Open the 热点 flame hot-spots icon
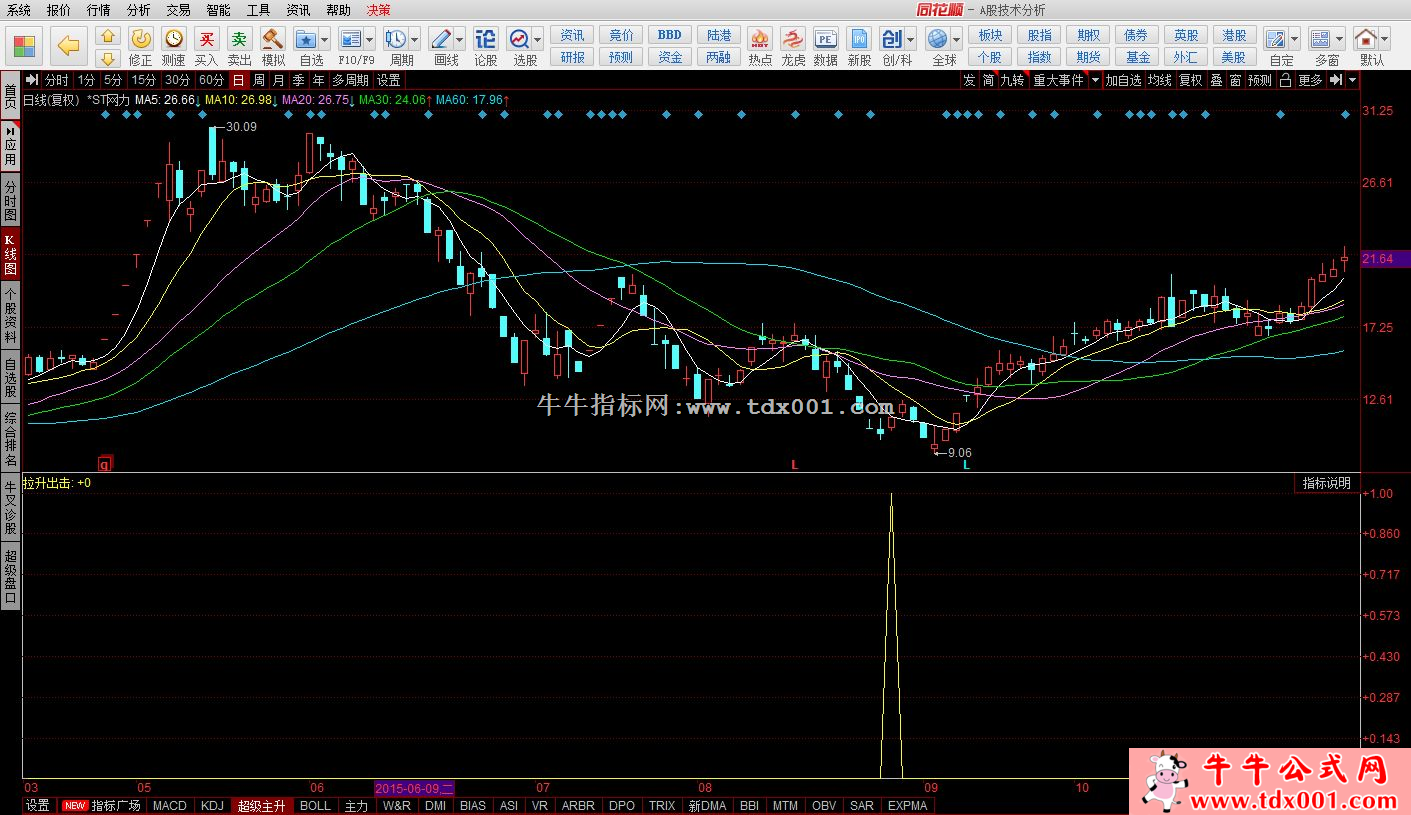 [760, 40]
